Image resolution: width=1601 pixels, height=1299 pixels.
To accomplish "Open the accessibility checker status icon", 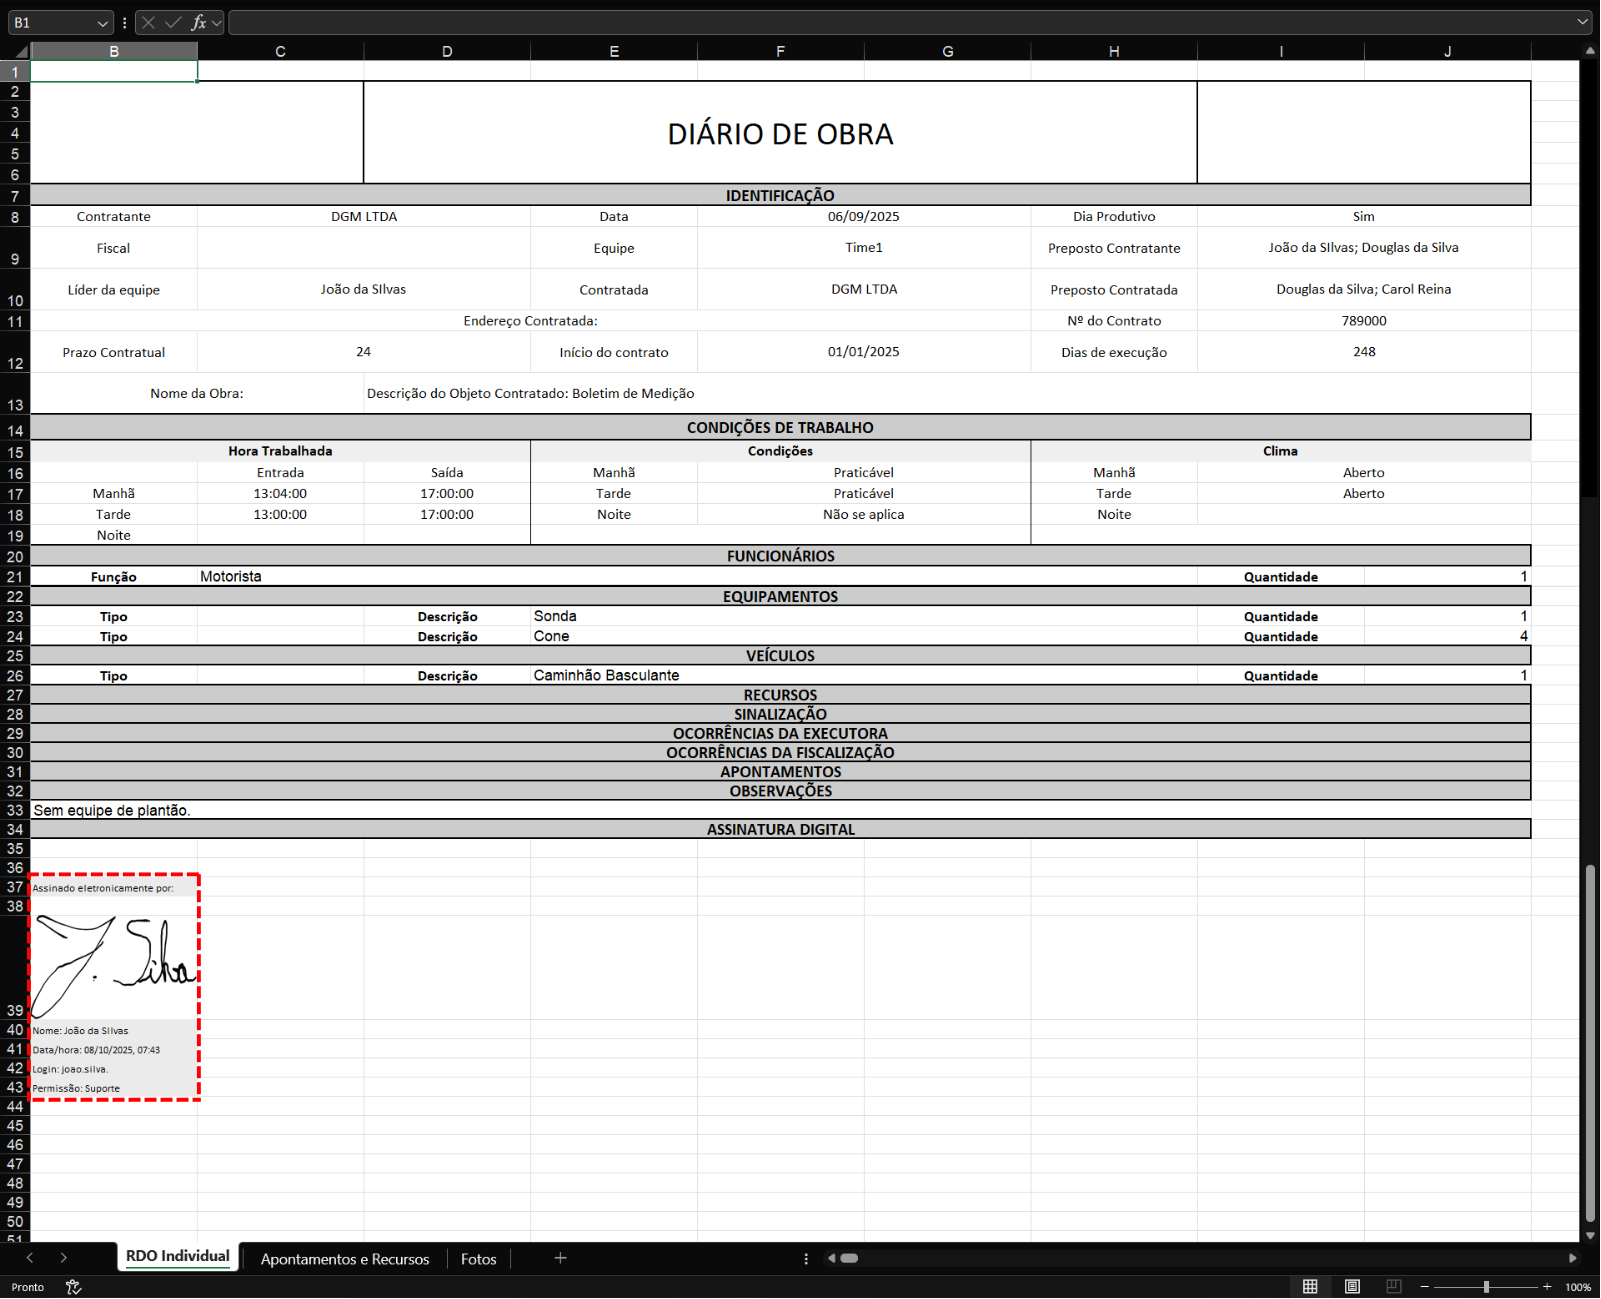I will click(x=73, y=1287).
